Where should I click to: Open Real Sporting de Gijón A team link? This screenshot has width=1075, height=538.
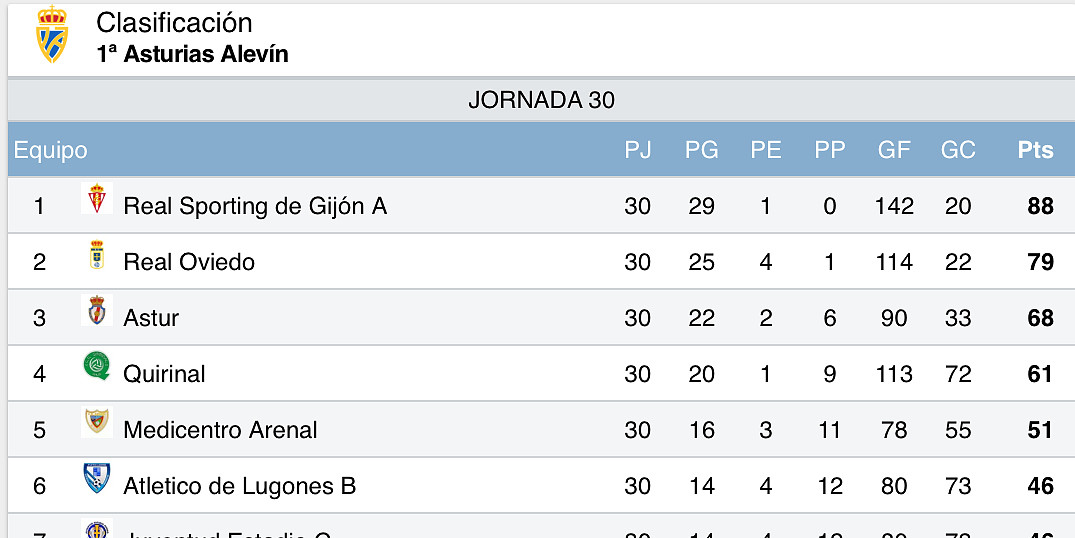tap(255, 206)
